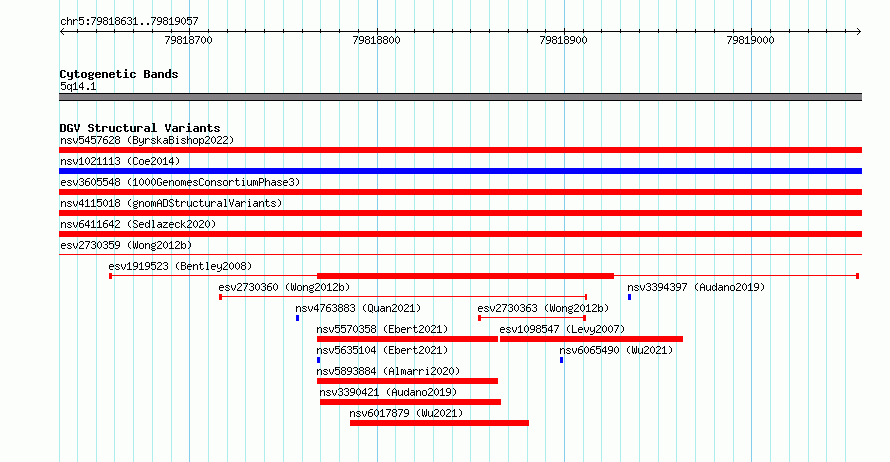
Task: Click esv2730360 (Wong2012b) label
Action: (284, 287)
